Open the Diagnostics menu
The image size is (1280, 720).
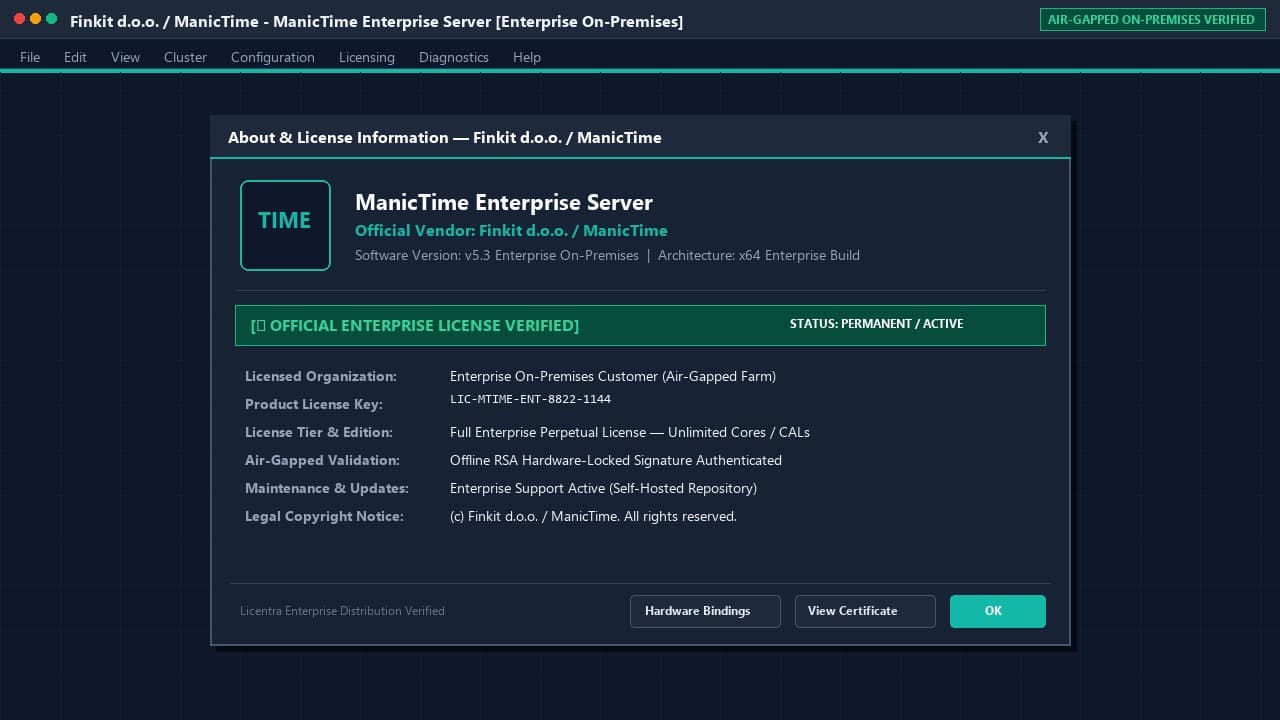(454, 57)
